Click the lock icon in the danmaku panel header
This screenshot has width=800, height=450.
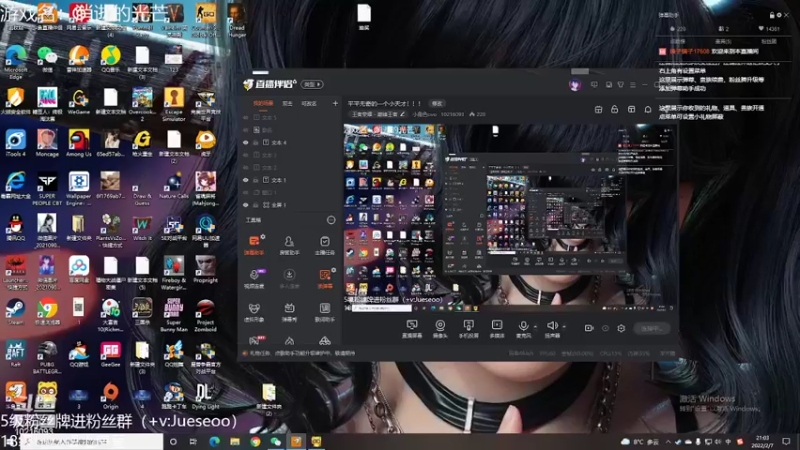772,15
